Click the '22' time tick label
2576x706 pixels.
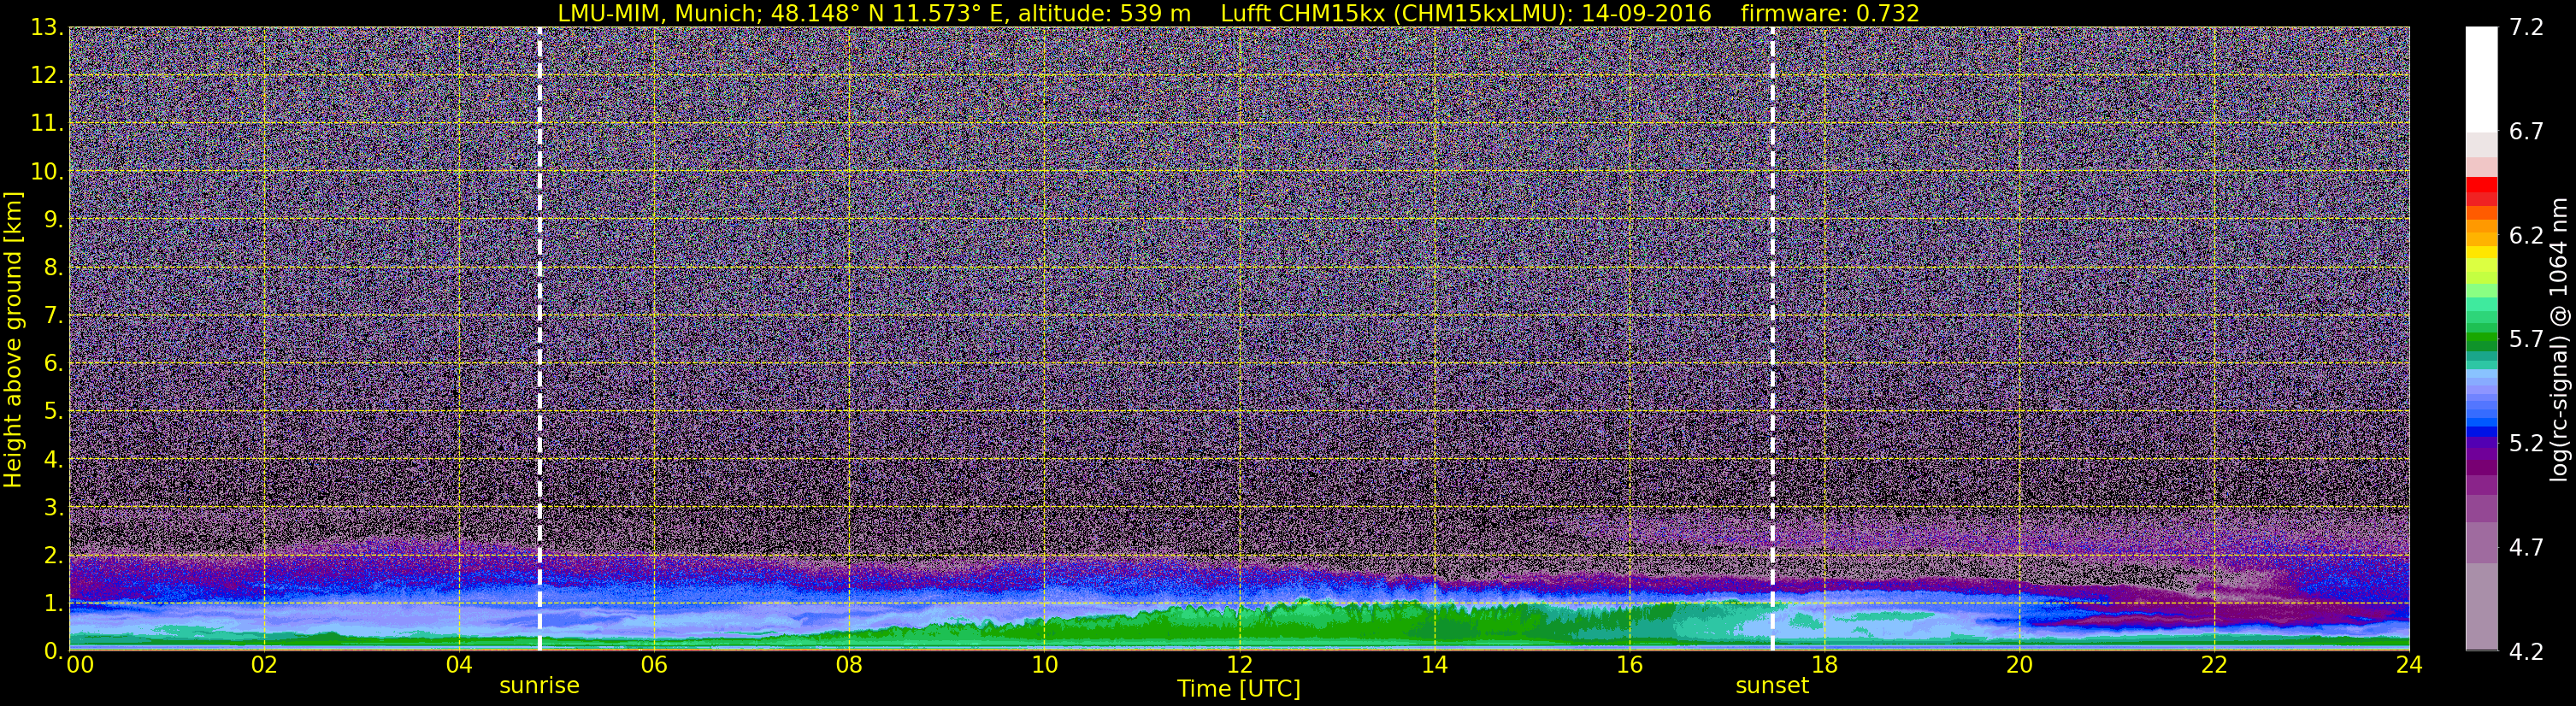tap(2214, 665)
